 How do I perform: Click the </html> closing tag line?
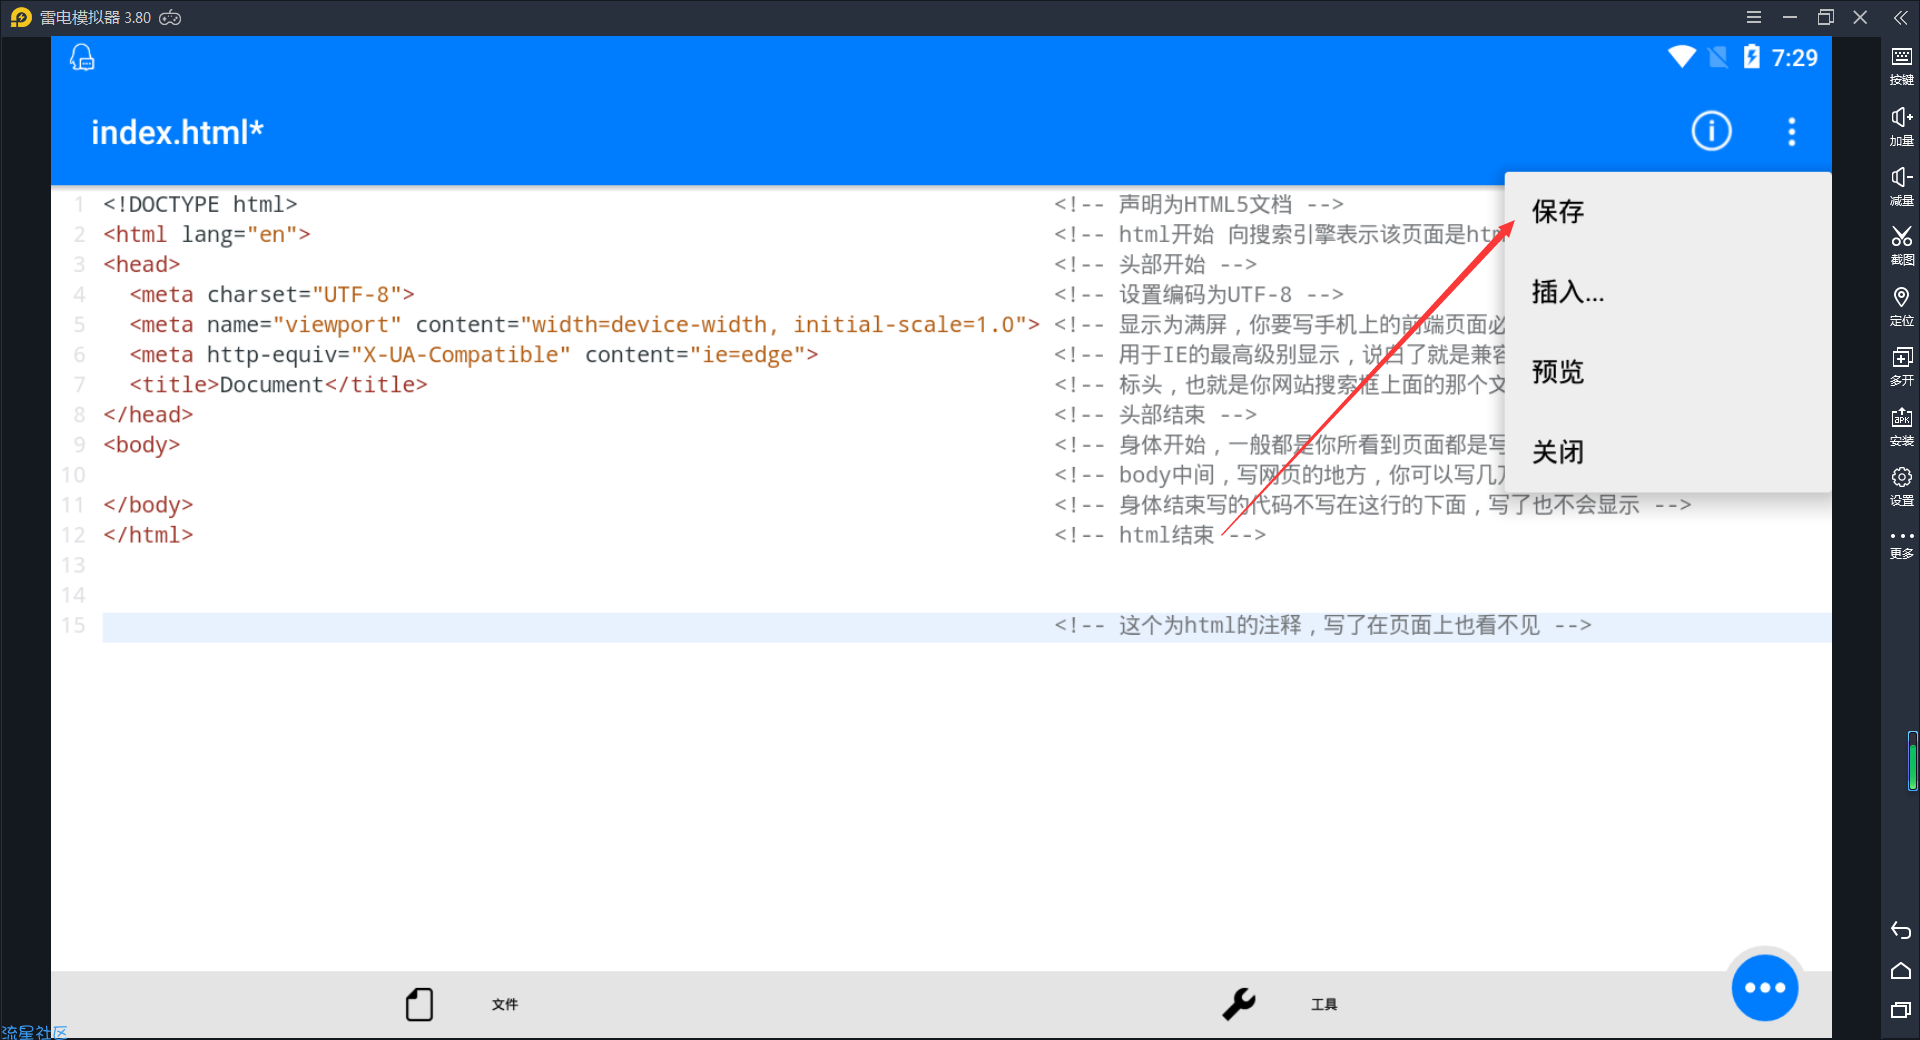click(x=148, y=534)
